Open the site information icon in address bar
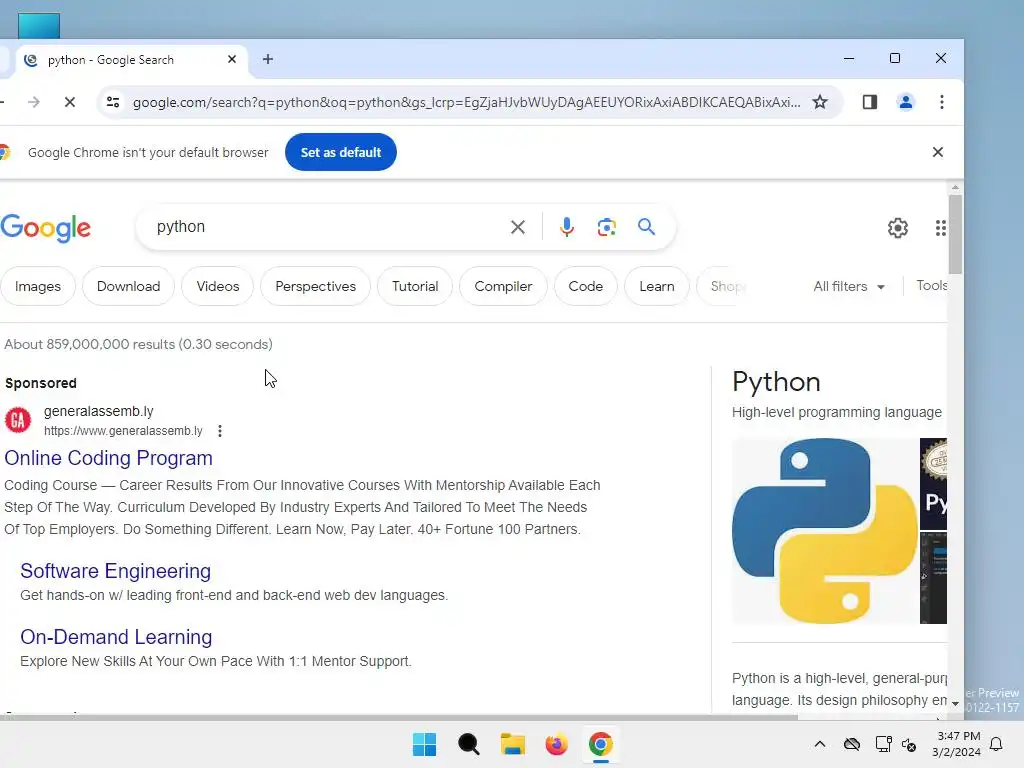This screenshot has width=1024, height=768. point(113,102)
